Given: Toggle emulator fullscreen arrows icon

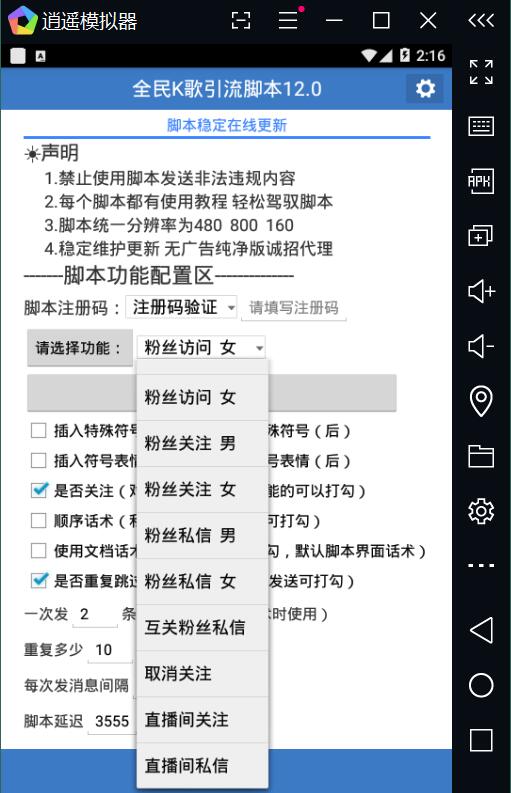Looking at the screenshot, I should (x=481, y=72).
